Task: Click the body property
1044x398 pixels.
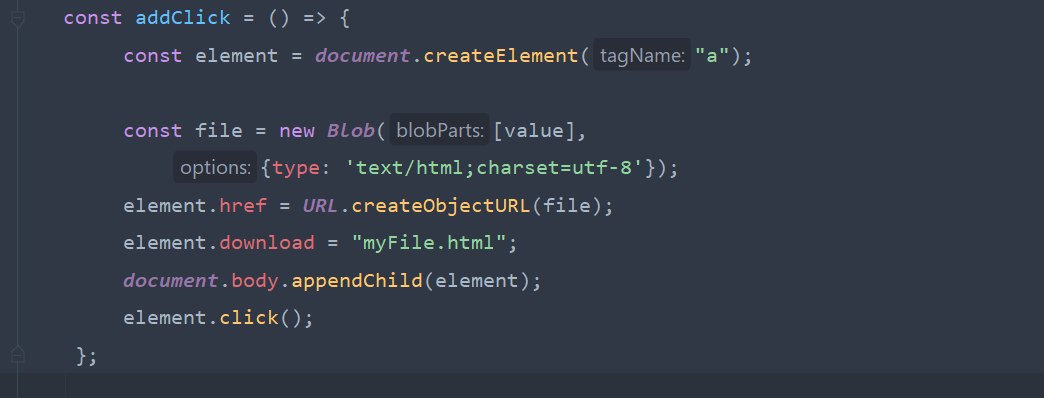Action: tap(255, 280)
